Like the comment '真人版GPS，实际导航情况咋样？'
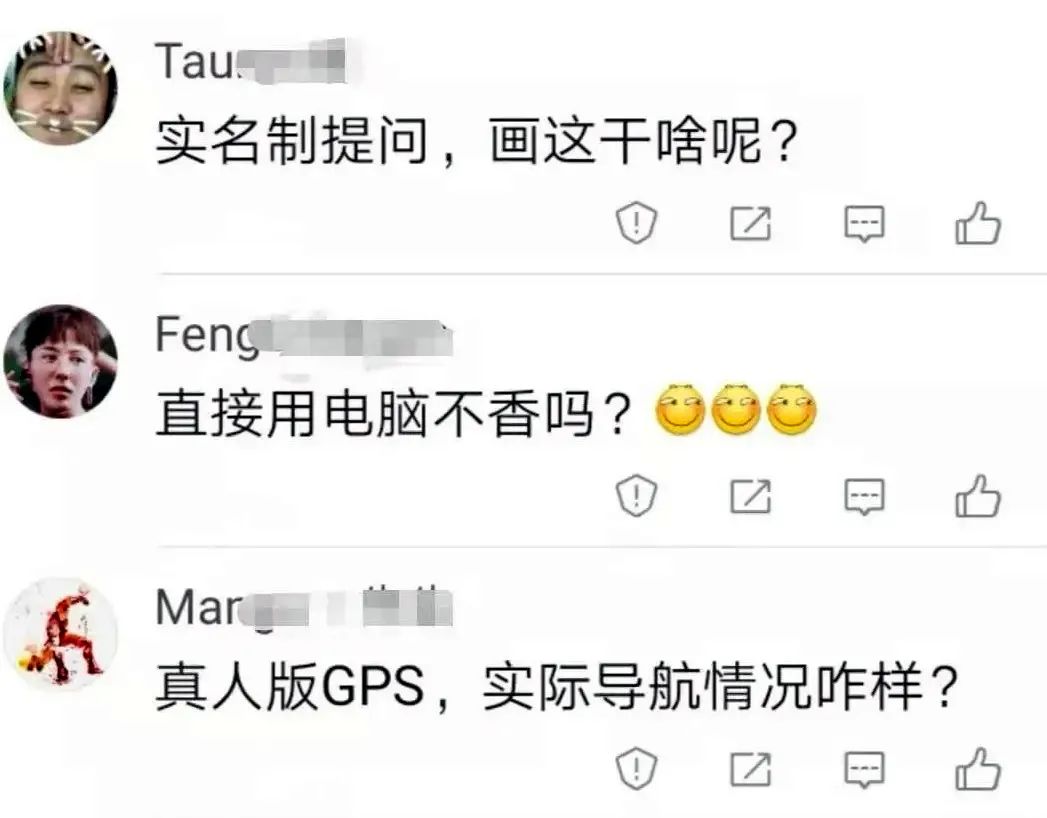1047x818 pixels. pyautogui.click(x=978, y=769)
